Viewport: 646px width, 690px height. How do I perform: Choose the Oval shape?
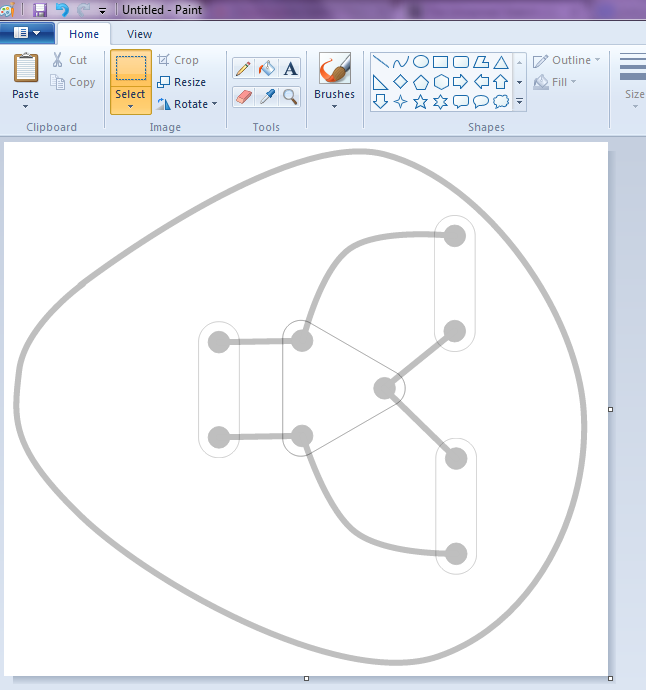[x=421, y=62]
